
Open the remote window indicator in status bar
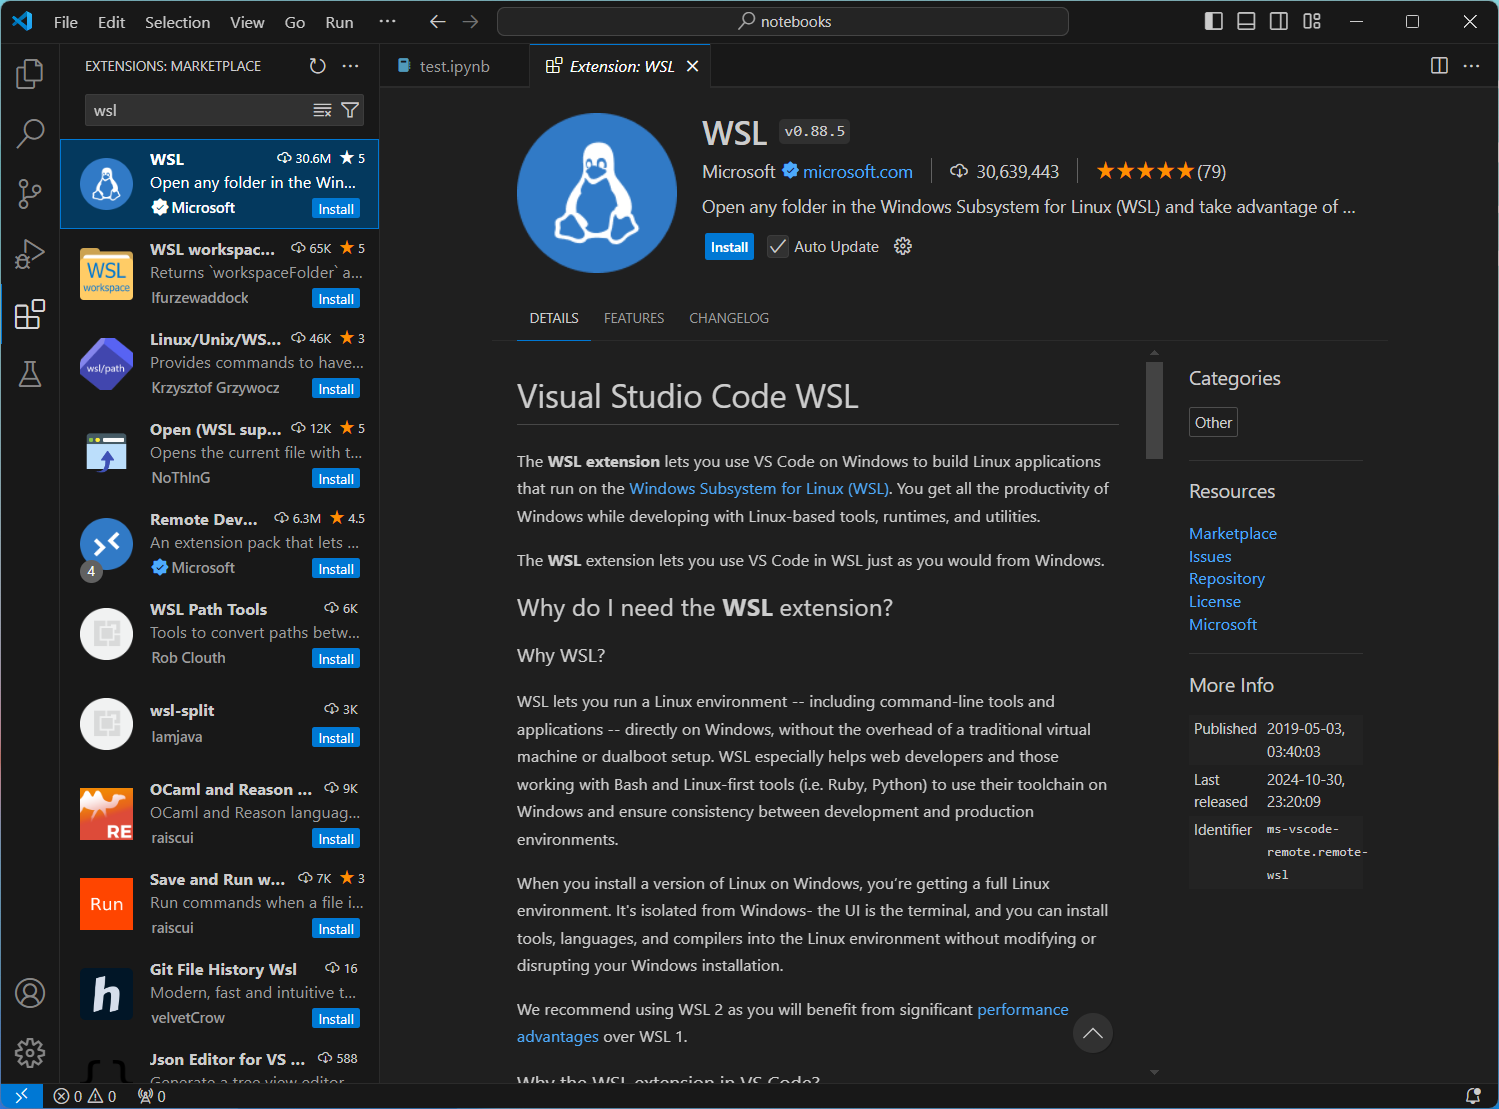[21, 1096]
